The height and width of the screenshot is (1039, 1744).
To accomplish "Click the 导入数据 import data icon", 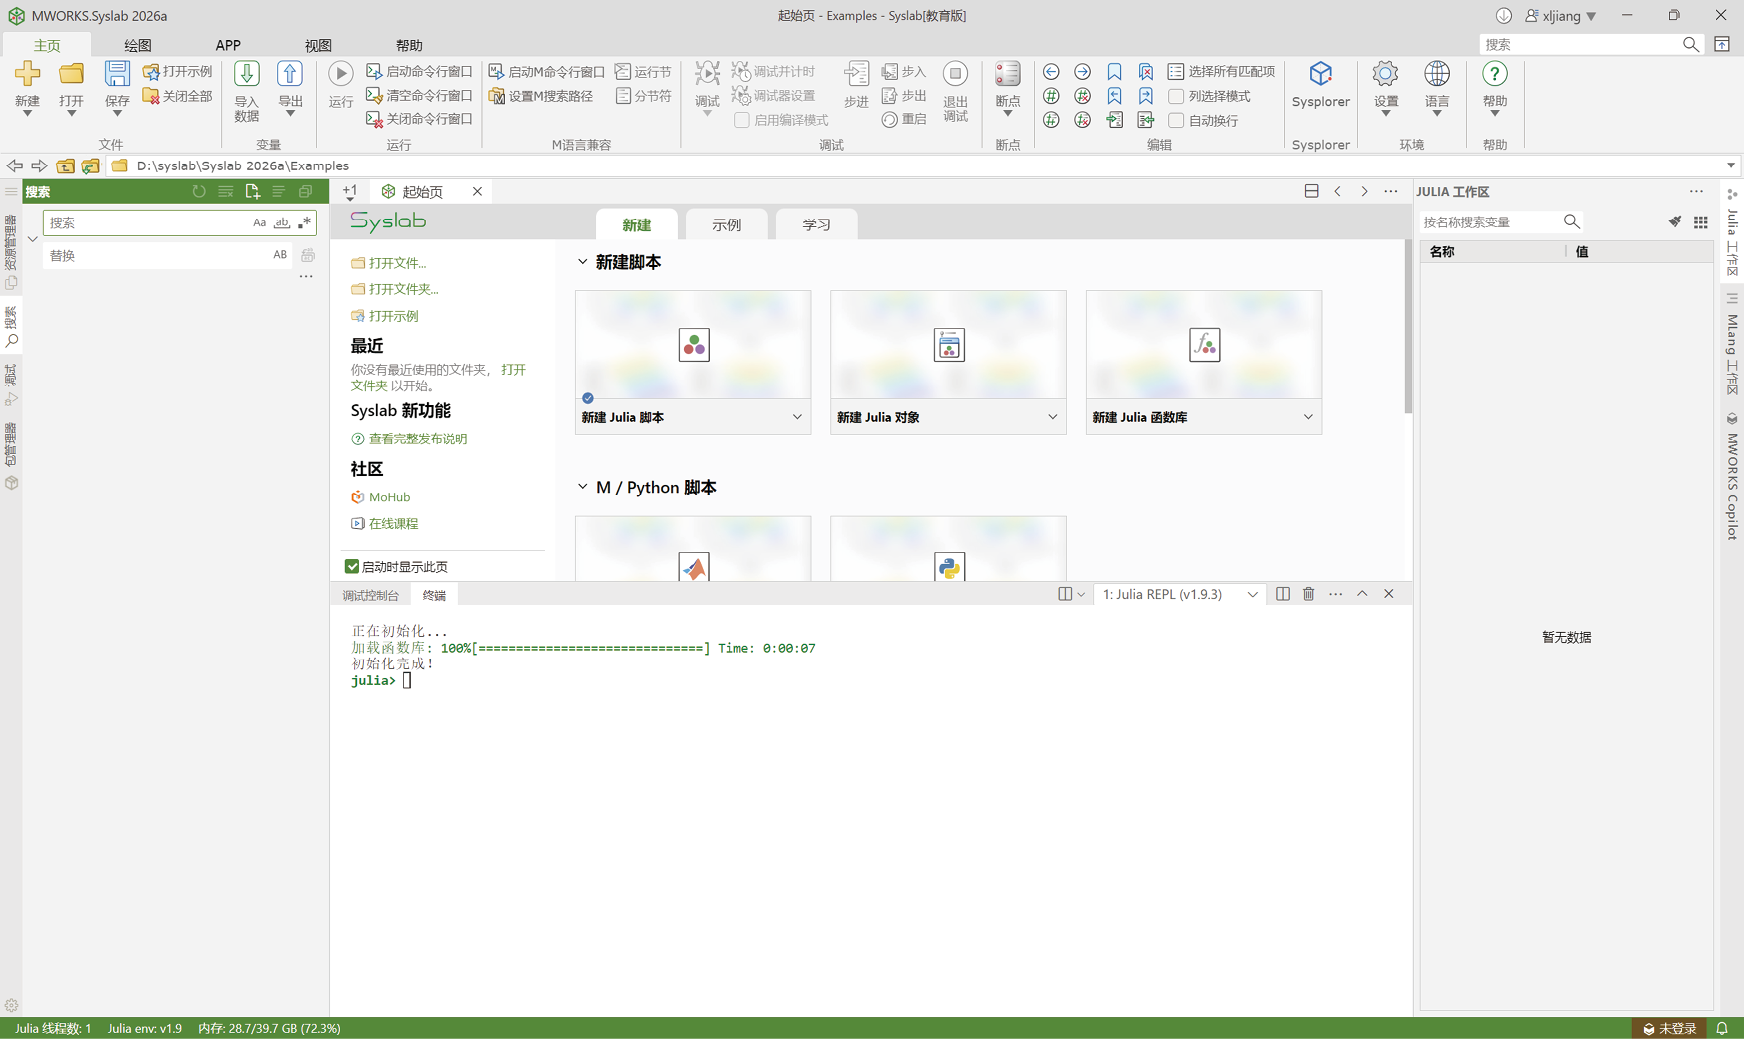I will click(x=246, y=74).
